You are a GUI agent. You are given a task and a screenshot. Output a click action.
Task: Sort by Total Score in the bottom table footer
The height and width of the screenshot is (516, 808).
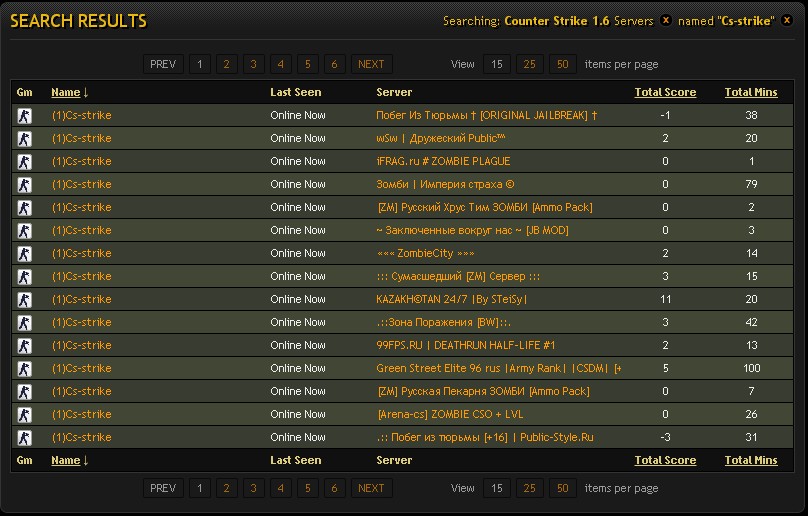click(x=665, y=460)
